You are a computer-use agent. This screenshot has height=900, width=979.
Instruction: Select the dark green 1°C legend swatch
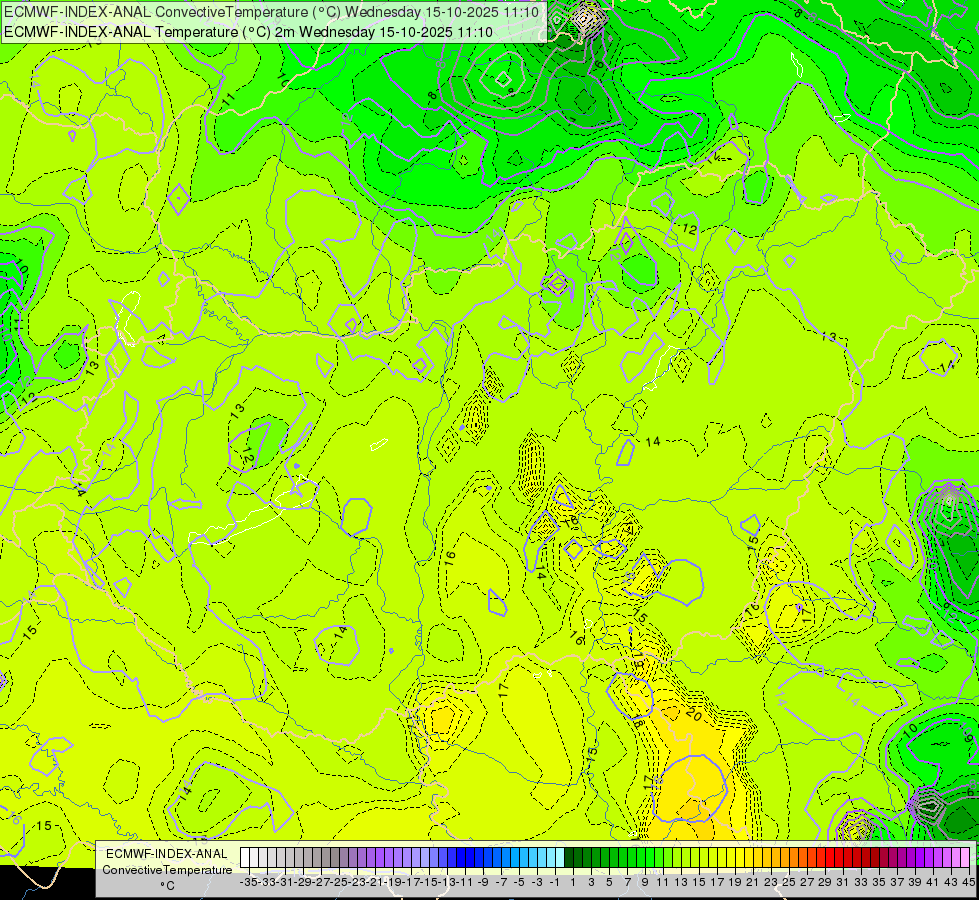(568, 857)
